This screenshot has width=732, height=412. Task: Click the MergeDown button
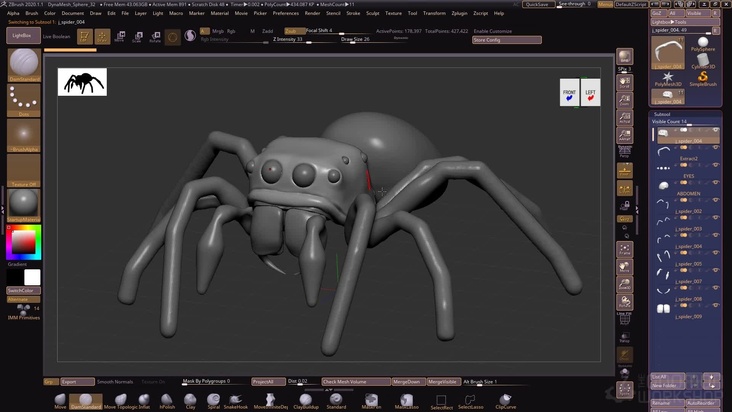pyautogui.click(x=406, y=381)
